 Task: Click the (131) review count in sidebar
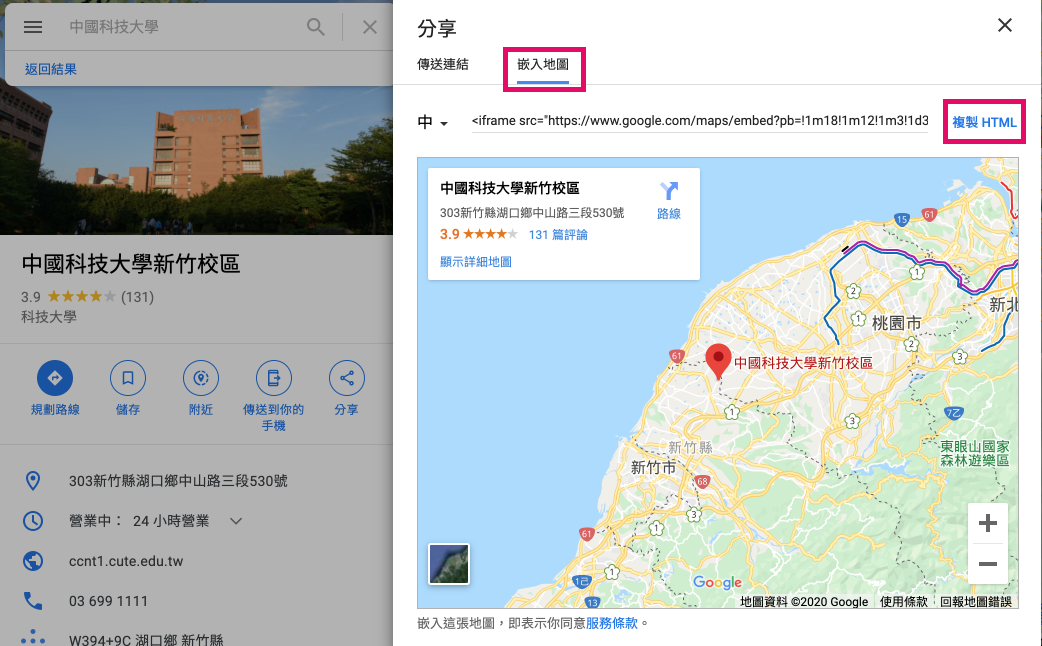coord(138,297)
